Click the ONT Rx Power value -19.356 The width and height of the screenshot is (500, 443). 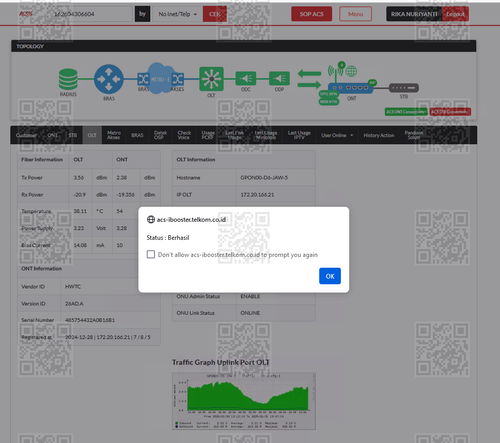[125, 195]
